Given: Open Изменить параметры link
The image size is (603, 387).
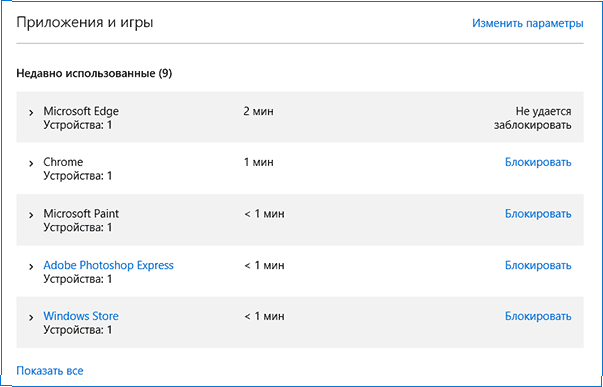Looking at the screenshot, I should (528, 23).
